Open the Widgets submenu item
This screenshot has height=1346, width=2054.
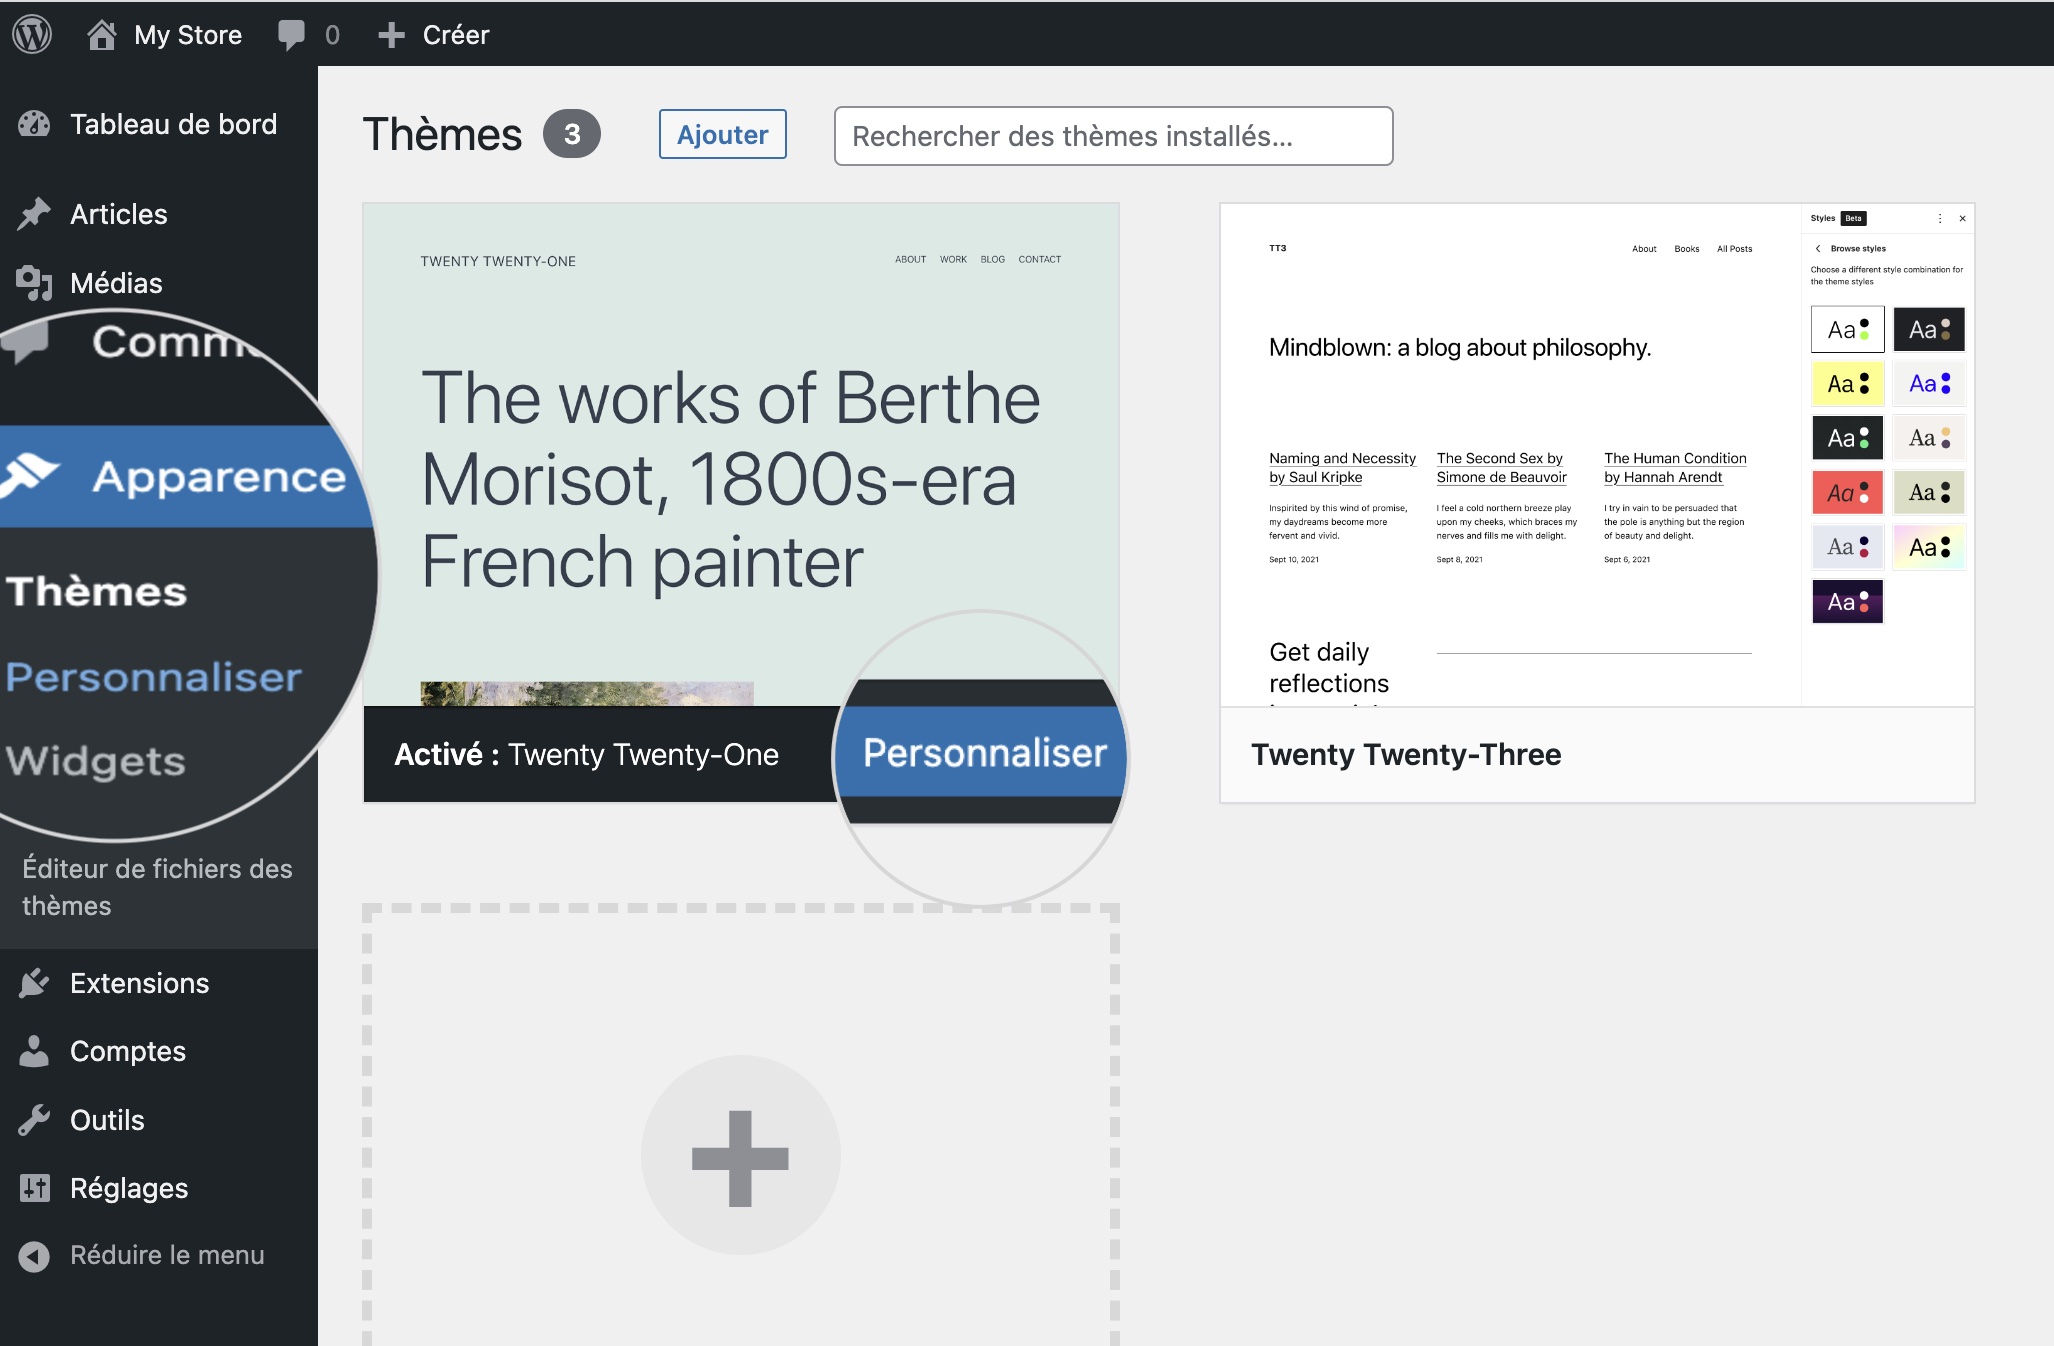pos(96,761)
